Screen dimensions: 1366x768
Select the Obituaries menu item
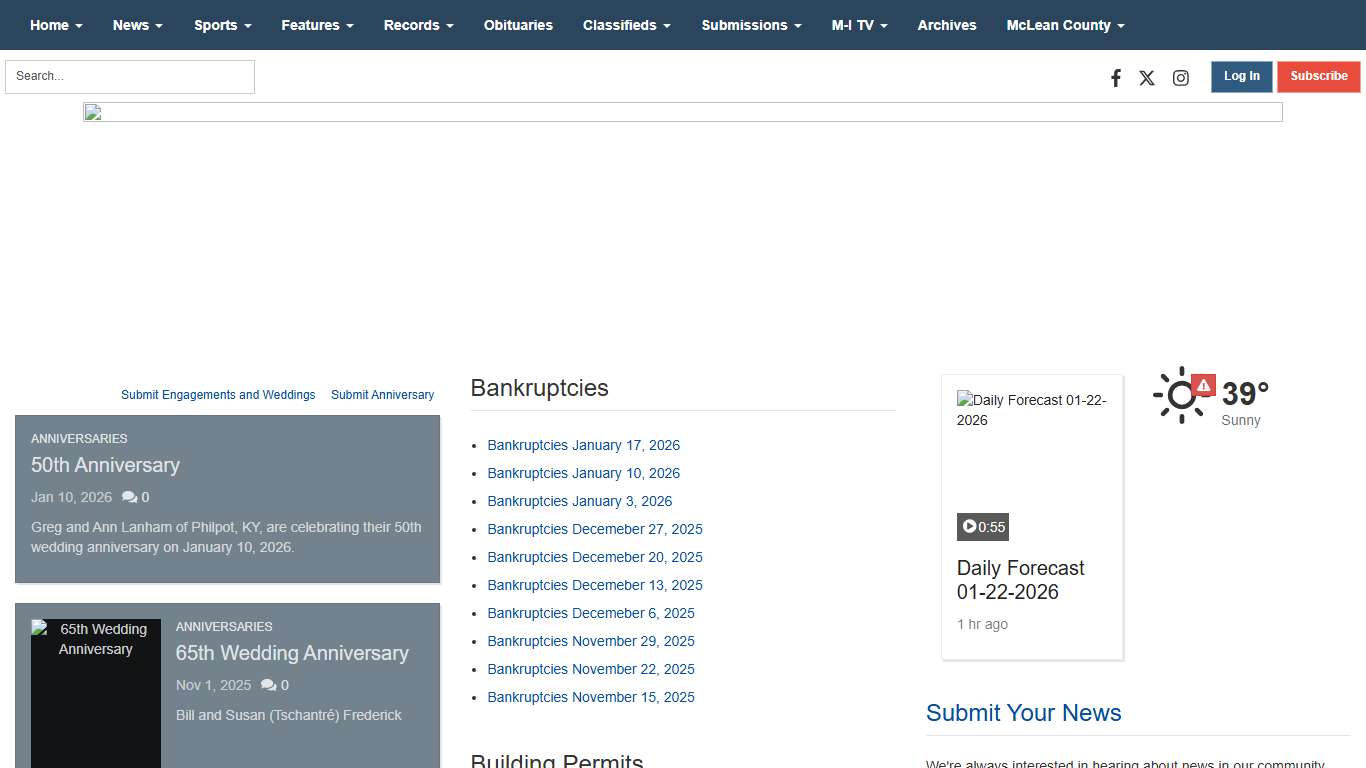518,25
